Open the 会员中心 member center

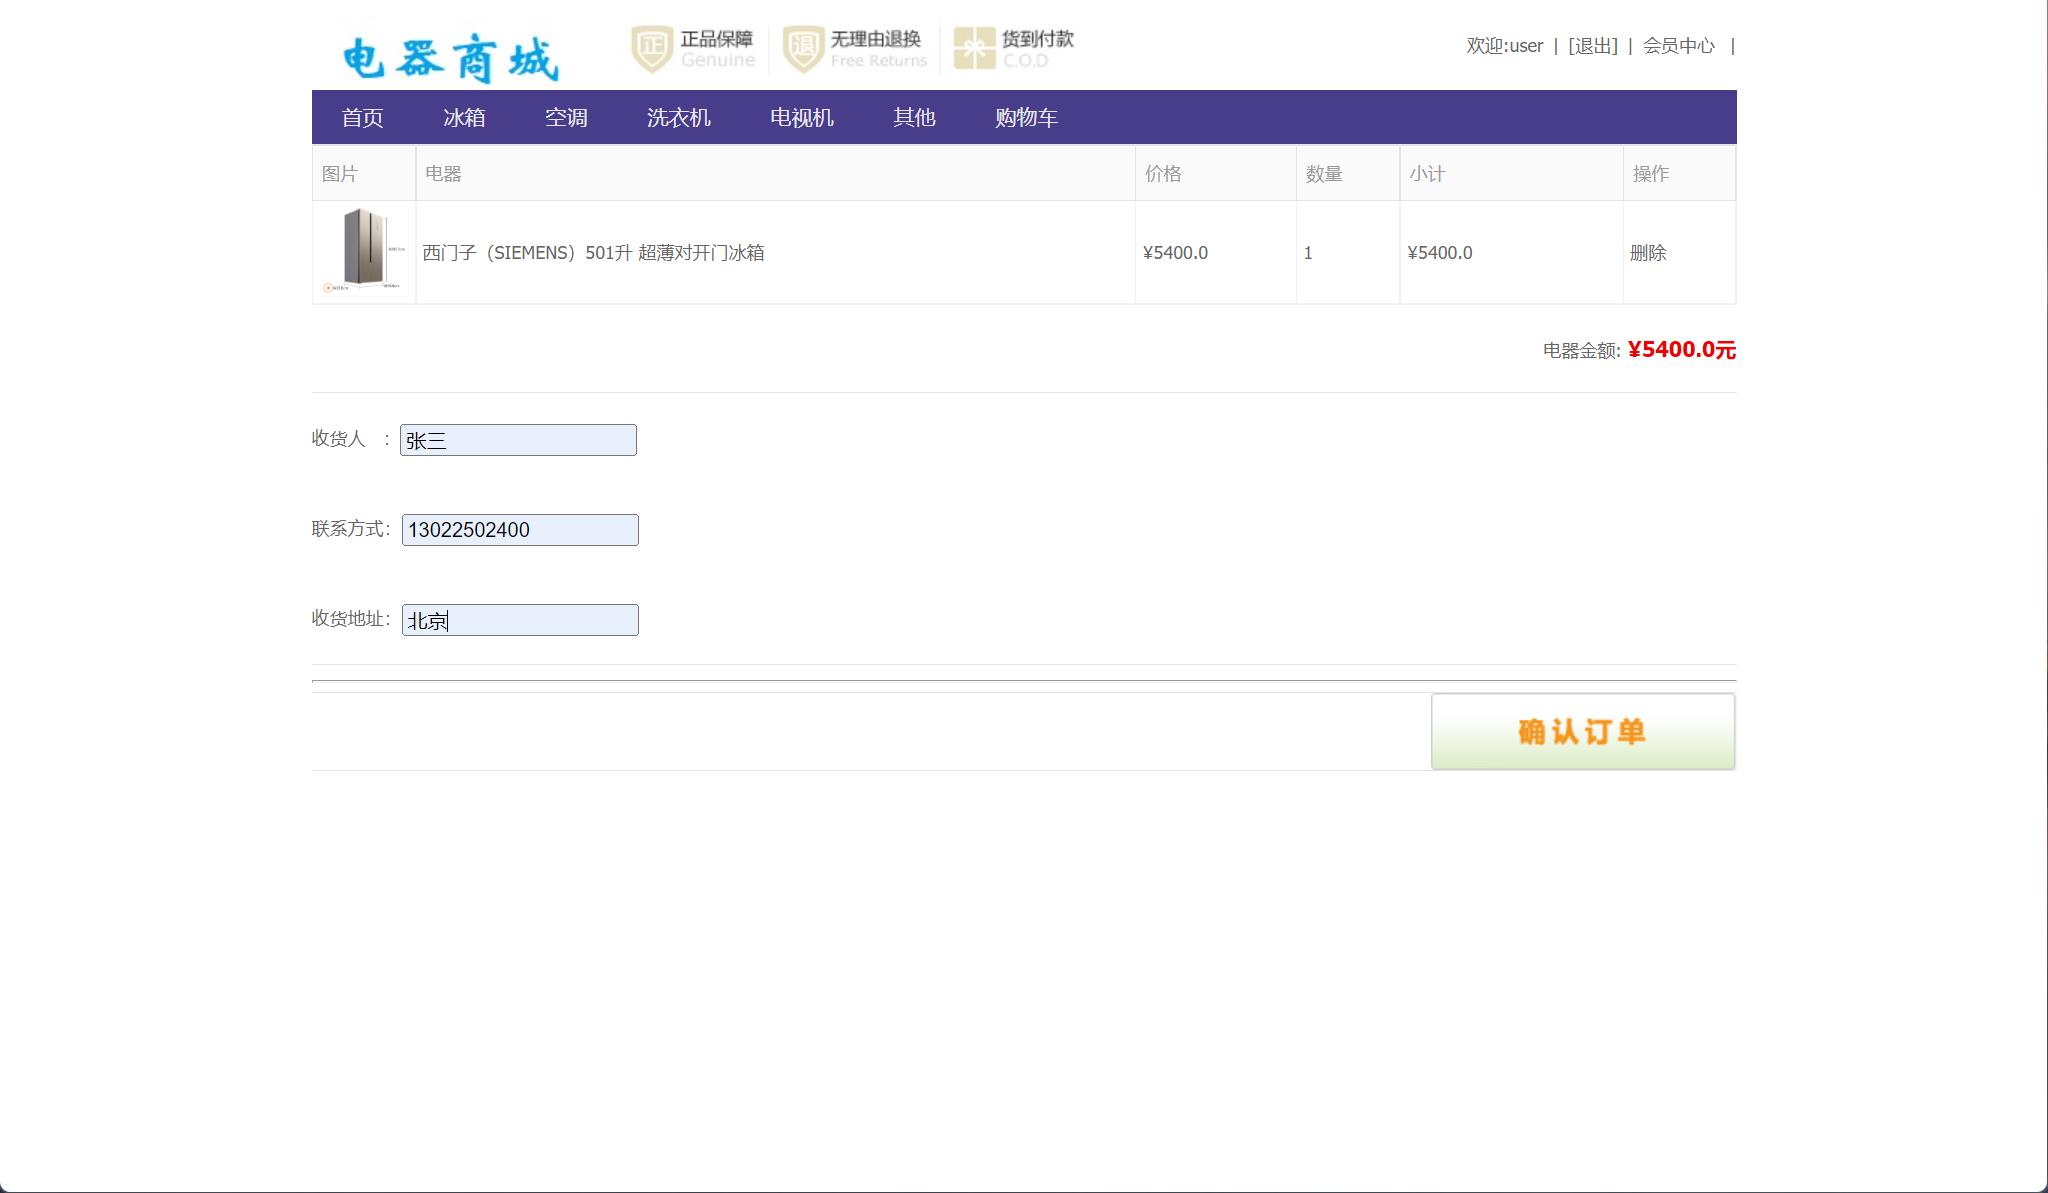click(1678, 46)
